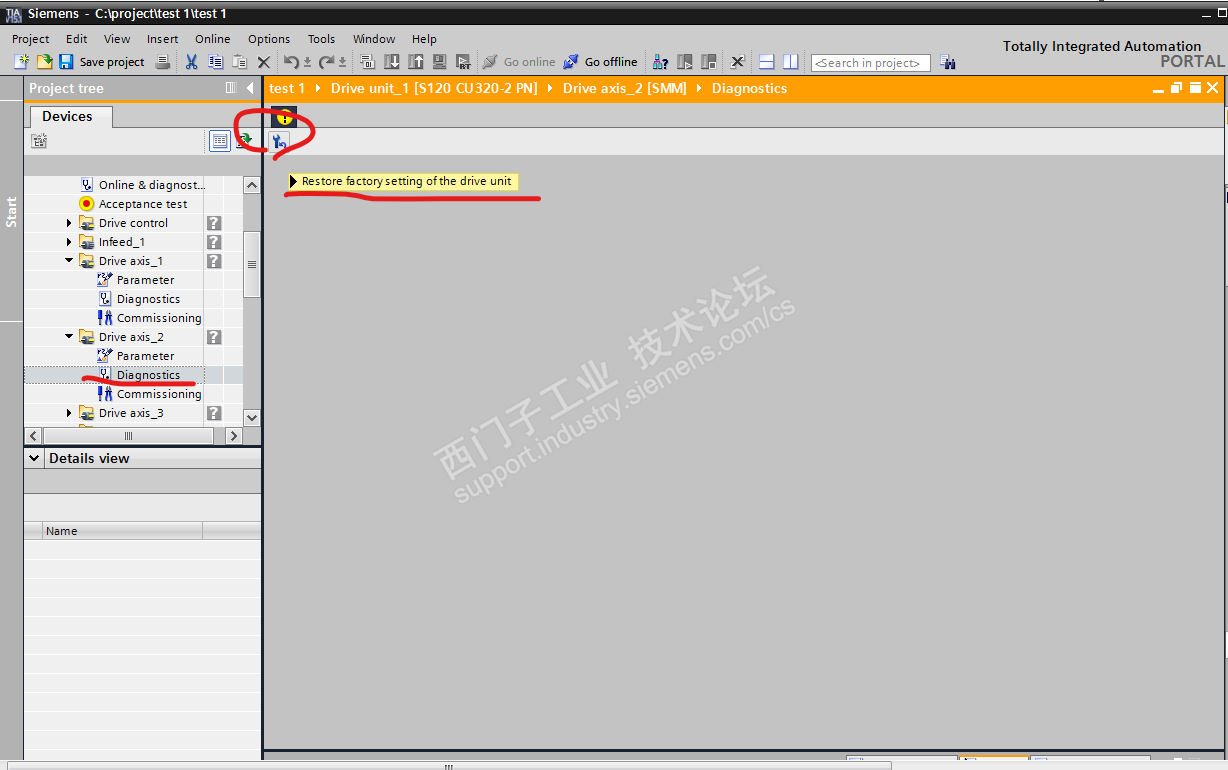Click the Project tree column layout icon
This screenshot has height=770, width=1228.
[x=231, y=88]
